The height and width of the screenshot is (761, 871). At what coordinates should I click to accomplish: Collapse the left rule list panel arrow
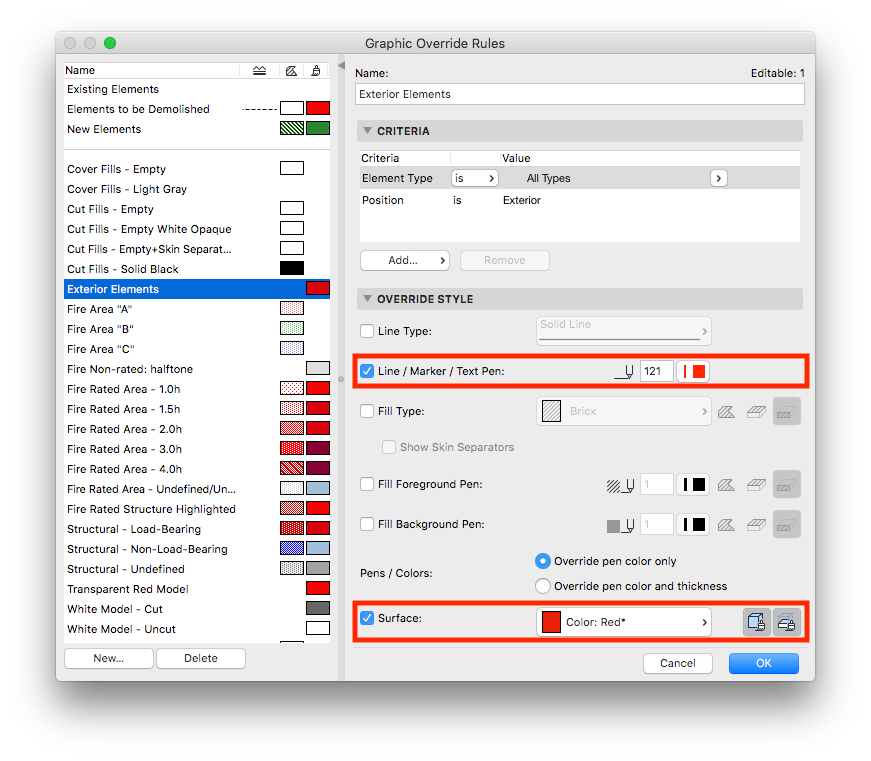tap(341, 66)
